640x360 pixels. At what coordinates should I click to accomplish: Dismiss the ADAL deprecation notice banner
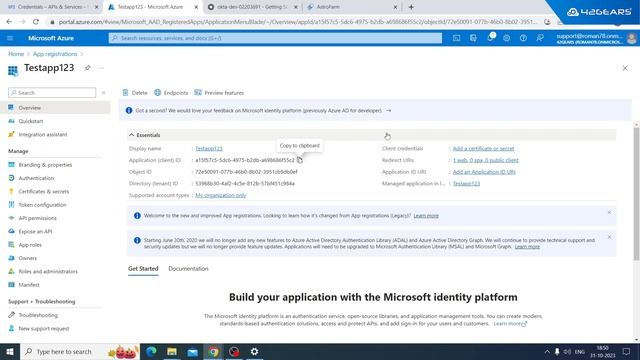tap(609, 237)
